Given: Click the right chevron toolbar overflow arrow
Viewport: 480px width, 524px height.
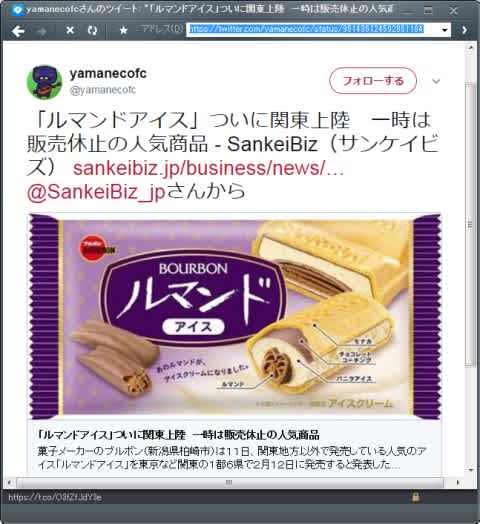Looking at the screenshot, I should pos(465,30).
